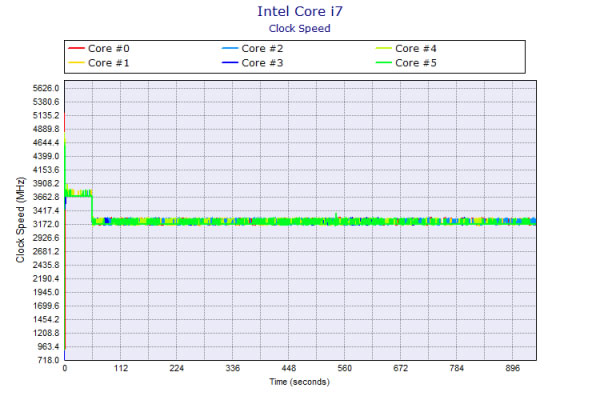Image resolution: width=600 pixels, height=400 pixels.
Task: Click the 560 tick on the time axis
Action: (x=345, y=368)
